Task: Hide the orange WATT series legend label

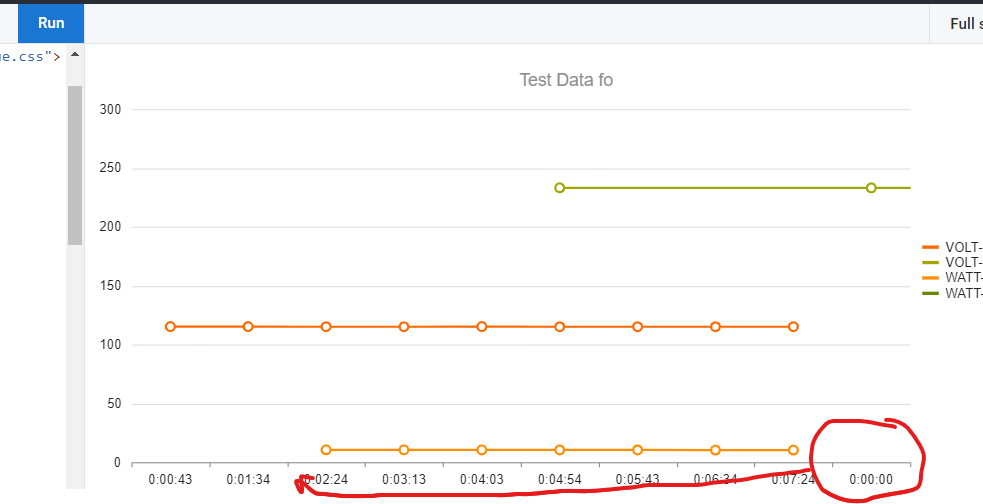Action: click(x=963, y=277)
